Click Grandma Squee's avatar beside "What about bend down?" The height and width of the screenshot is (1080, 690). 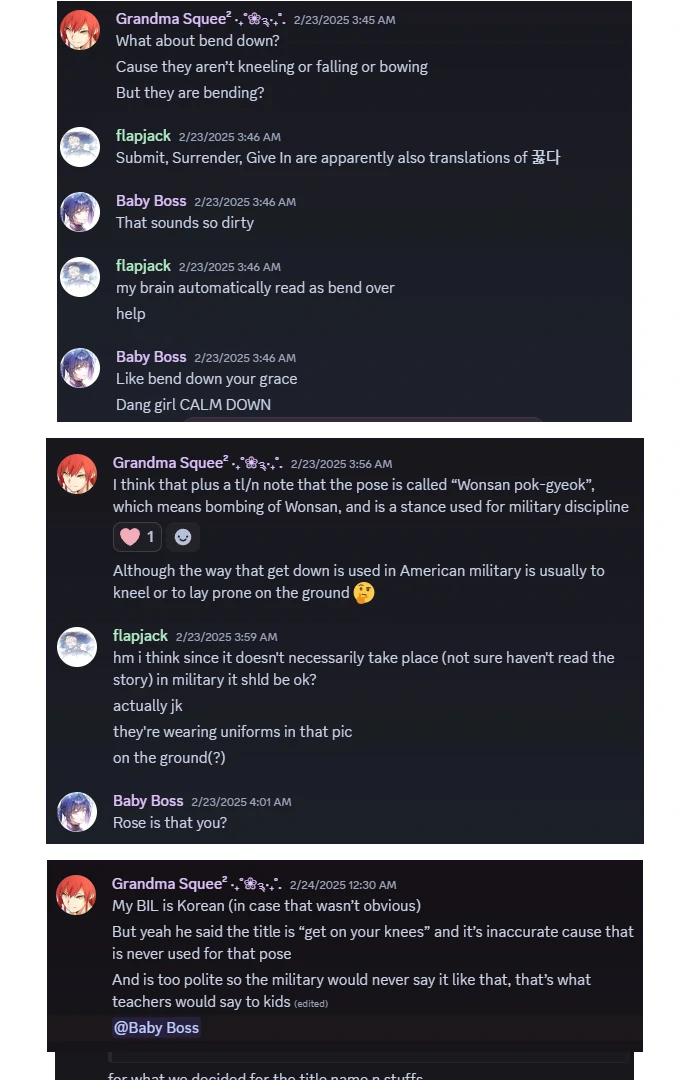[x=80, y=30]
